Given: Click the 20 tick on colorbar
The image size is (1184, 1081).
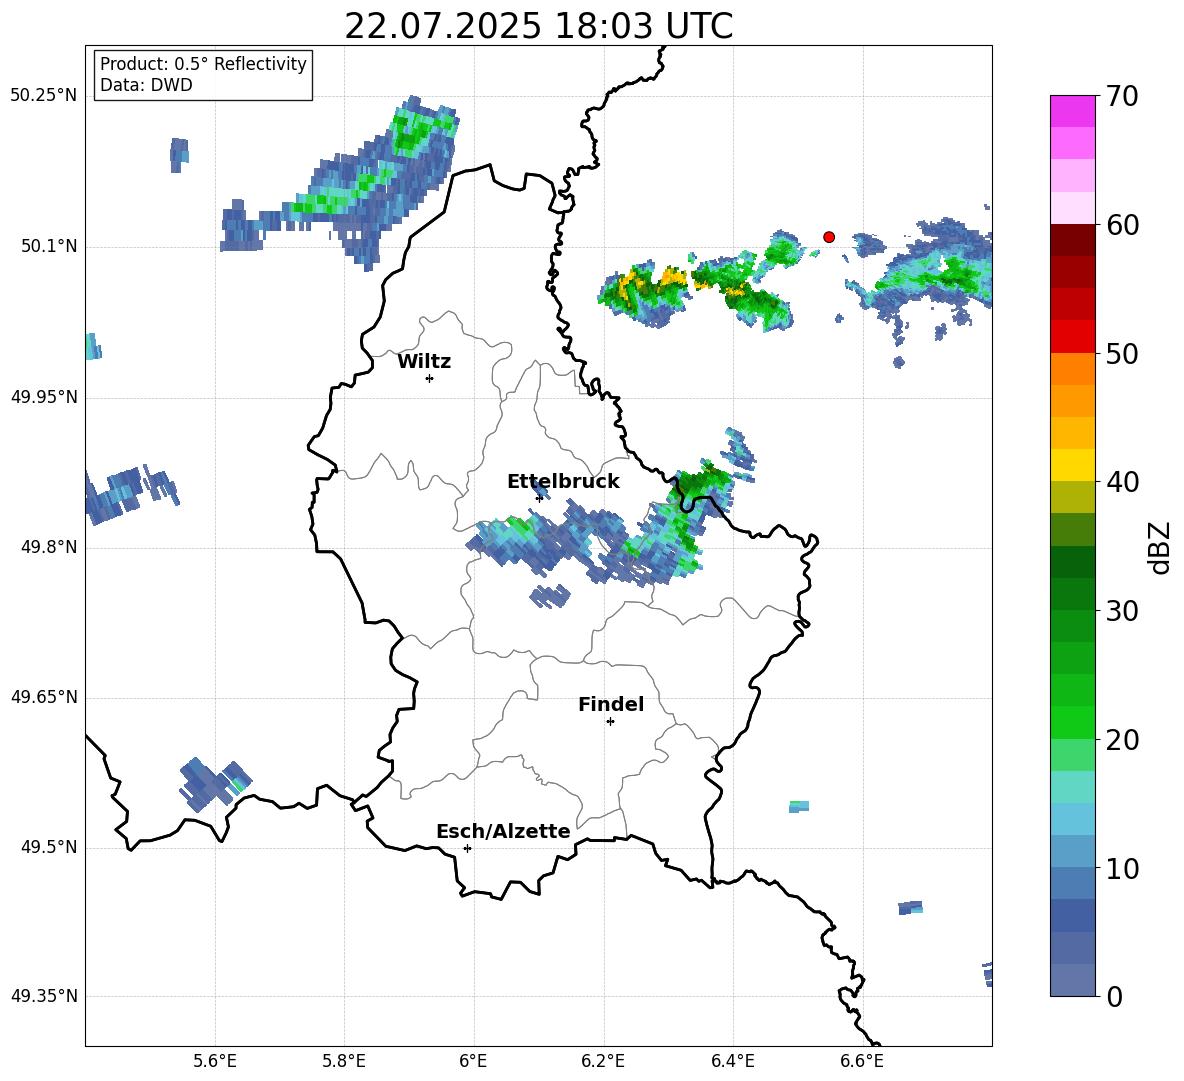Looking at the screenshot, I should pyautogui.click(x=1122, y=740).
